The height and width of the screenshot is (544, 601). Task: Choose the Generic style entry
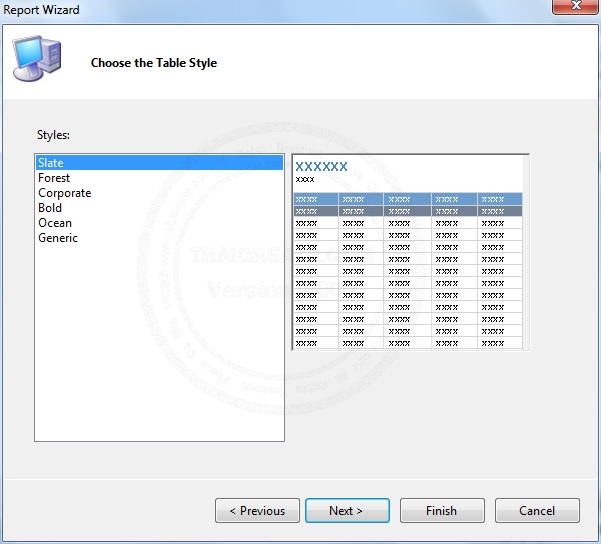[58, 238]
